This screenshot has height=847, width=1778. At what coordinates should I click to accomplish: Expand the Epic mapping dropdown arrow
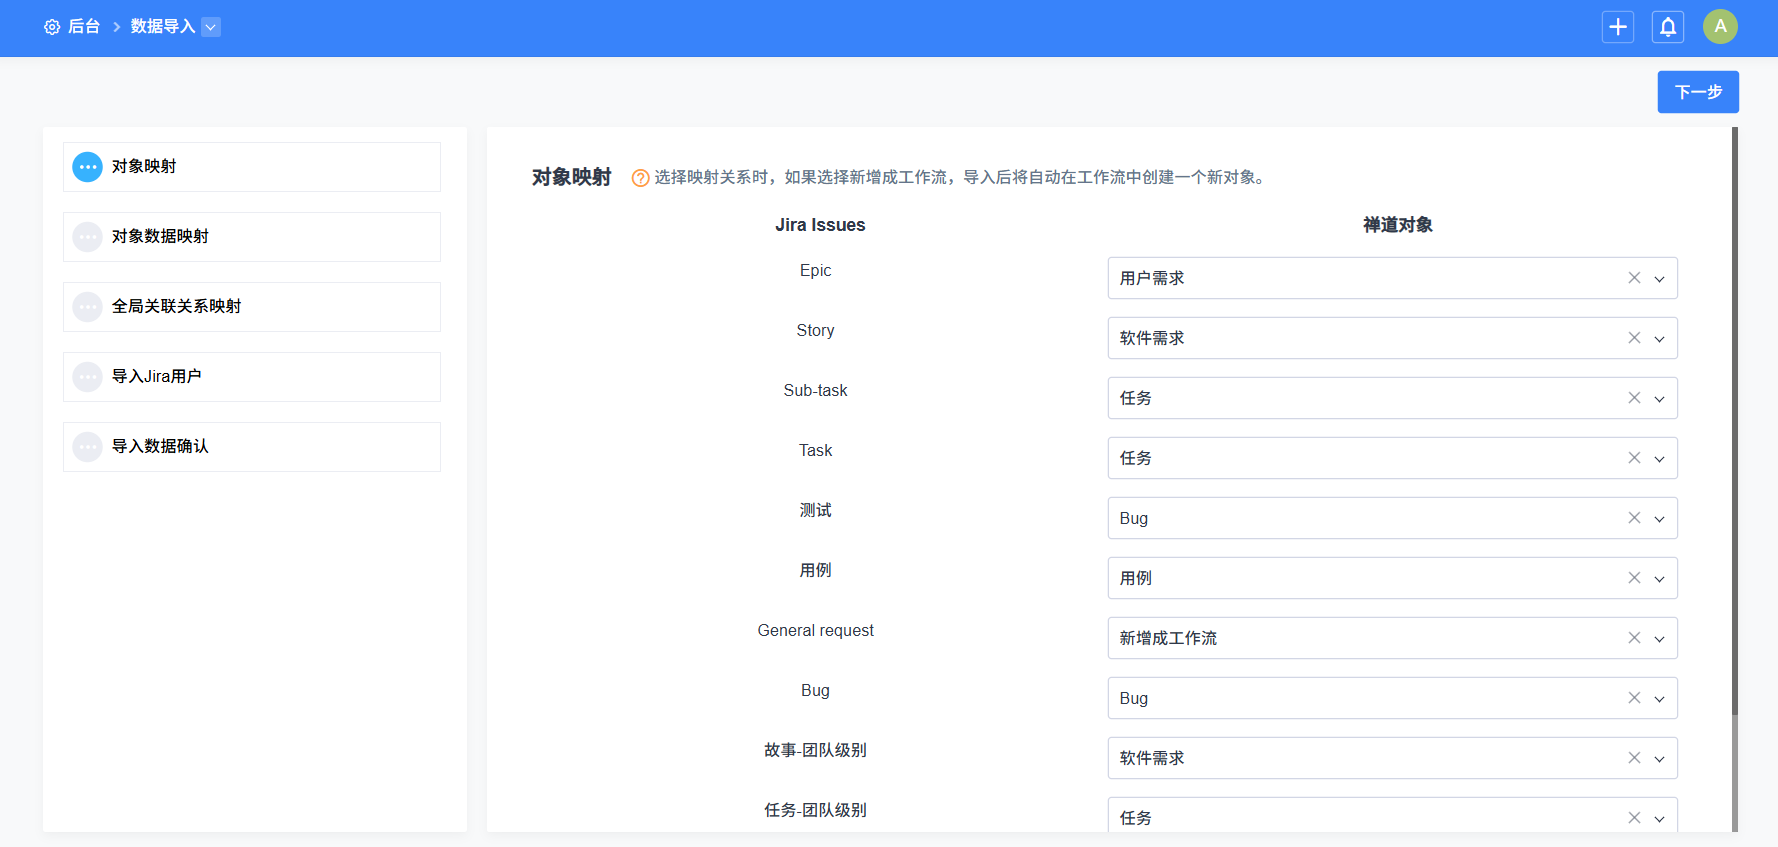[x=1659, y=279]
